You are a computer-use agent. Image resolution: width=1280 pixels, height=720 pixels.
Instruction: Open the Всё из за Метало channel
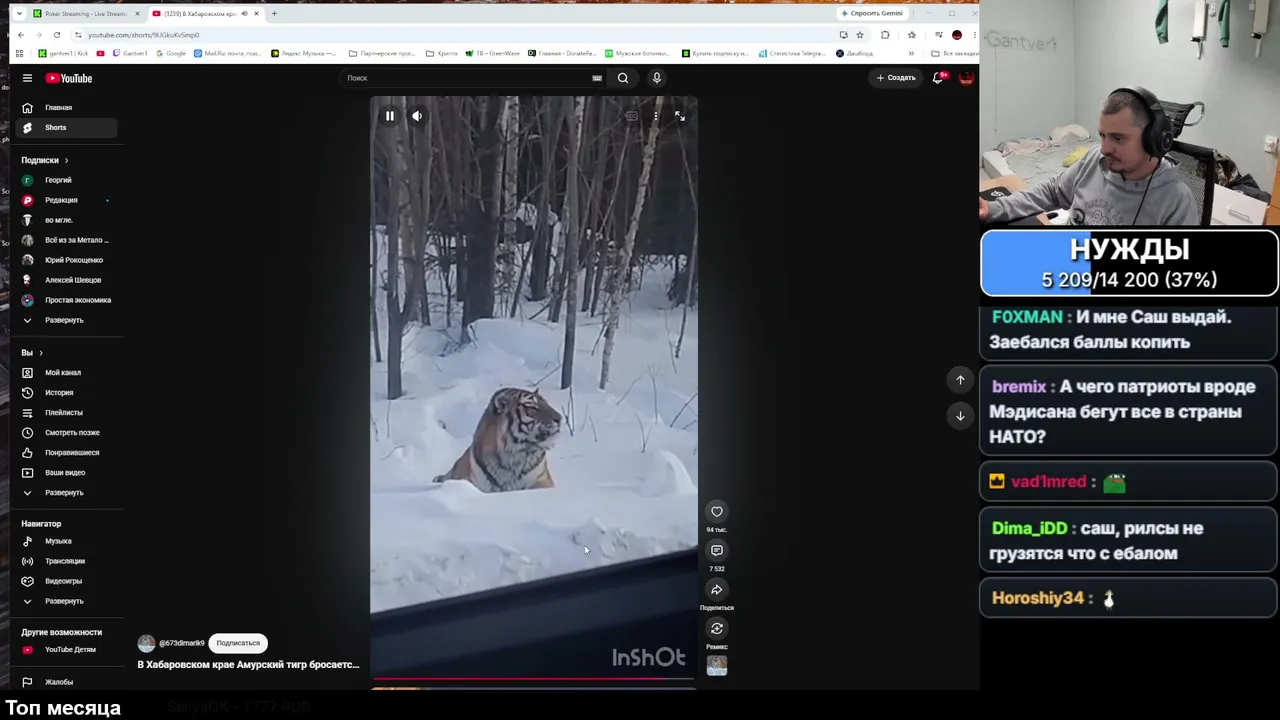point(67,240)
